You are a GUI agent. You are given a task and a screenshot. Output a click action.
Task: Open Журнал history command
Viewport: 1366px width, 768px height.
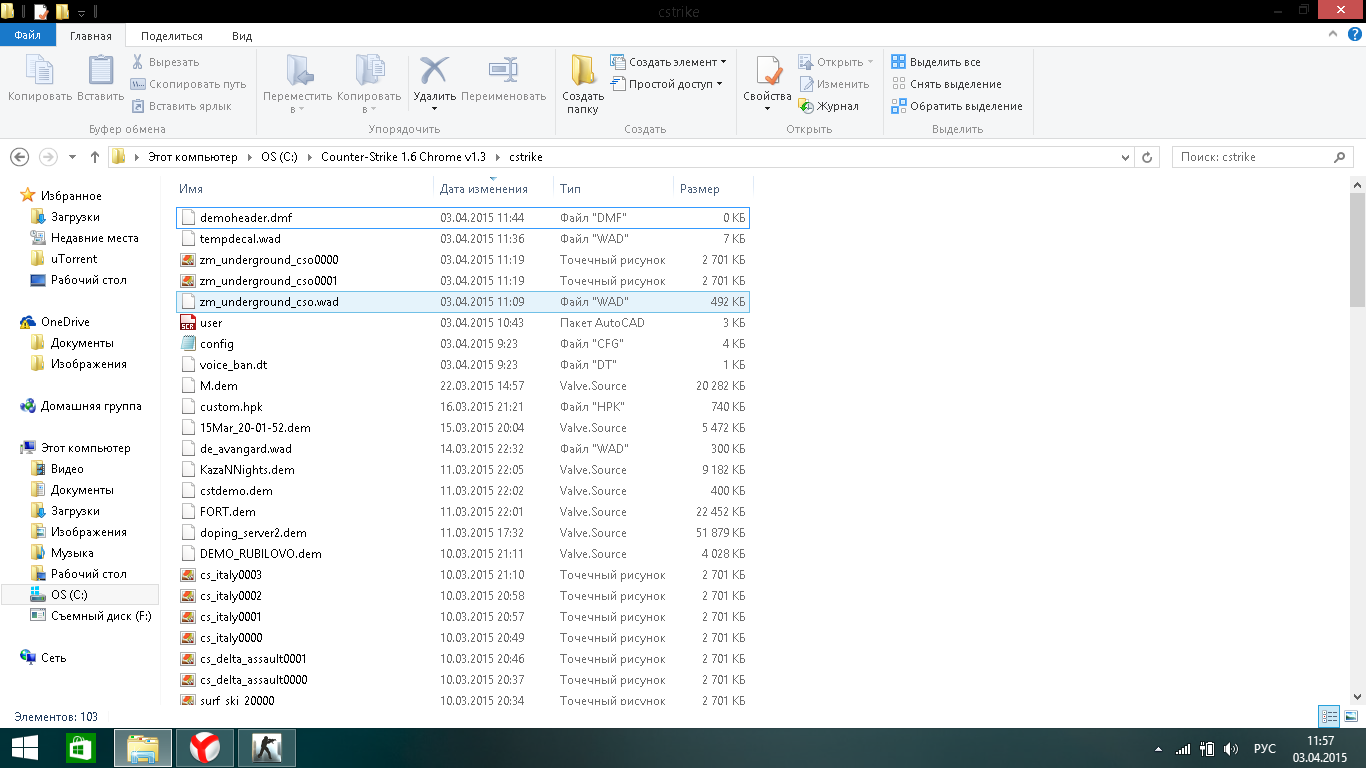828,106
